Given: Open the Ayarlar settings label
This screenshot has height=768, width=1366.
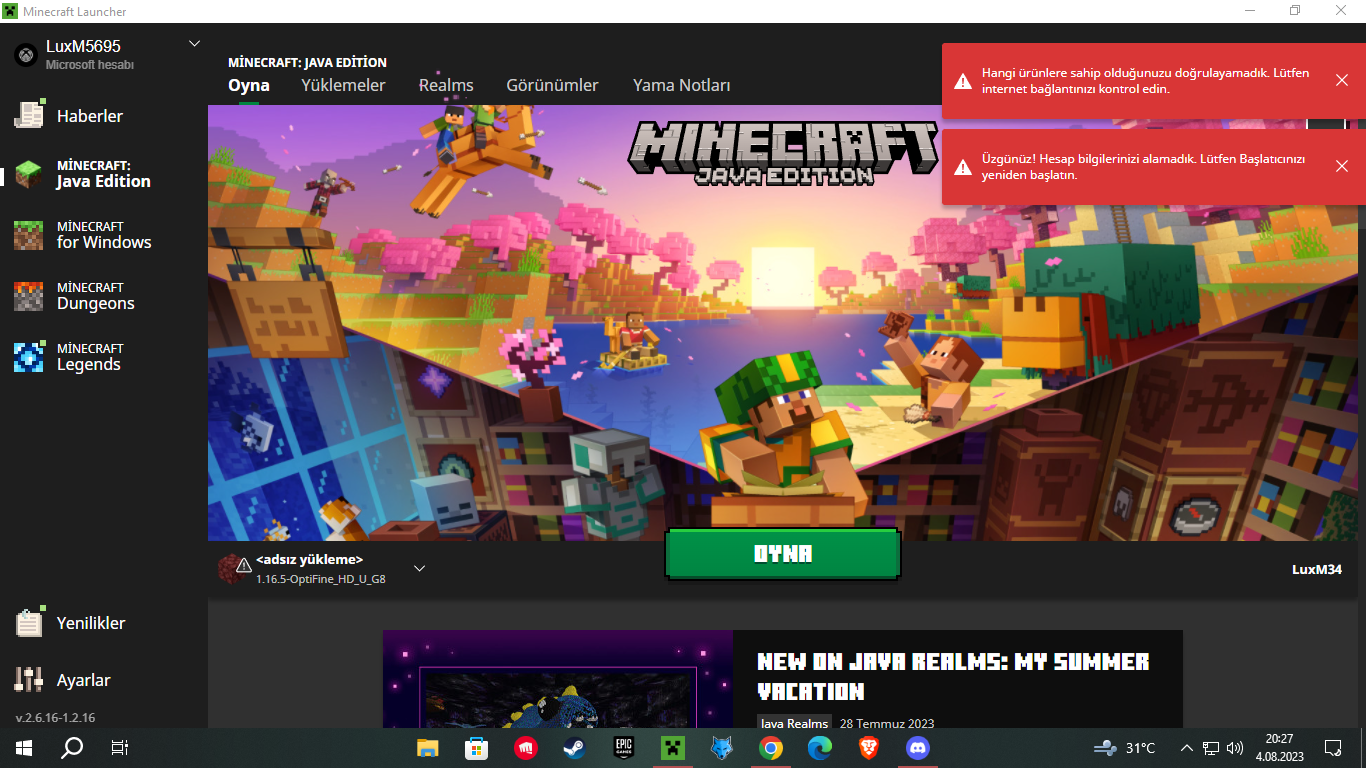Looking at the screenshot, I should 84,680.
